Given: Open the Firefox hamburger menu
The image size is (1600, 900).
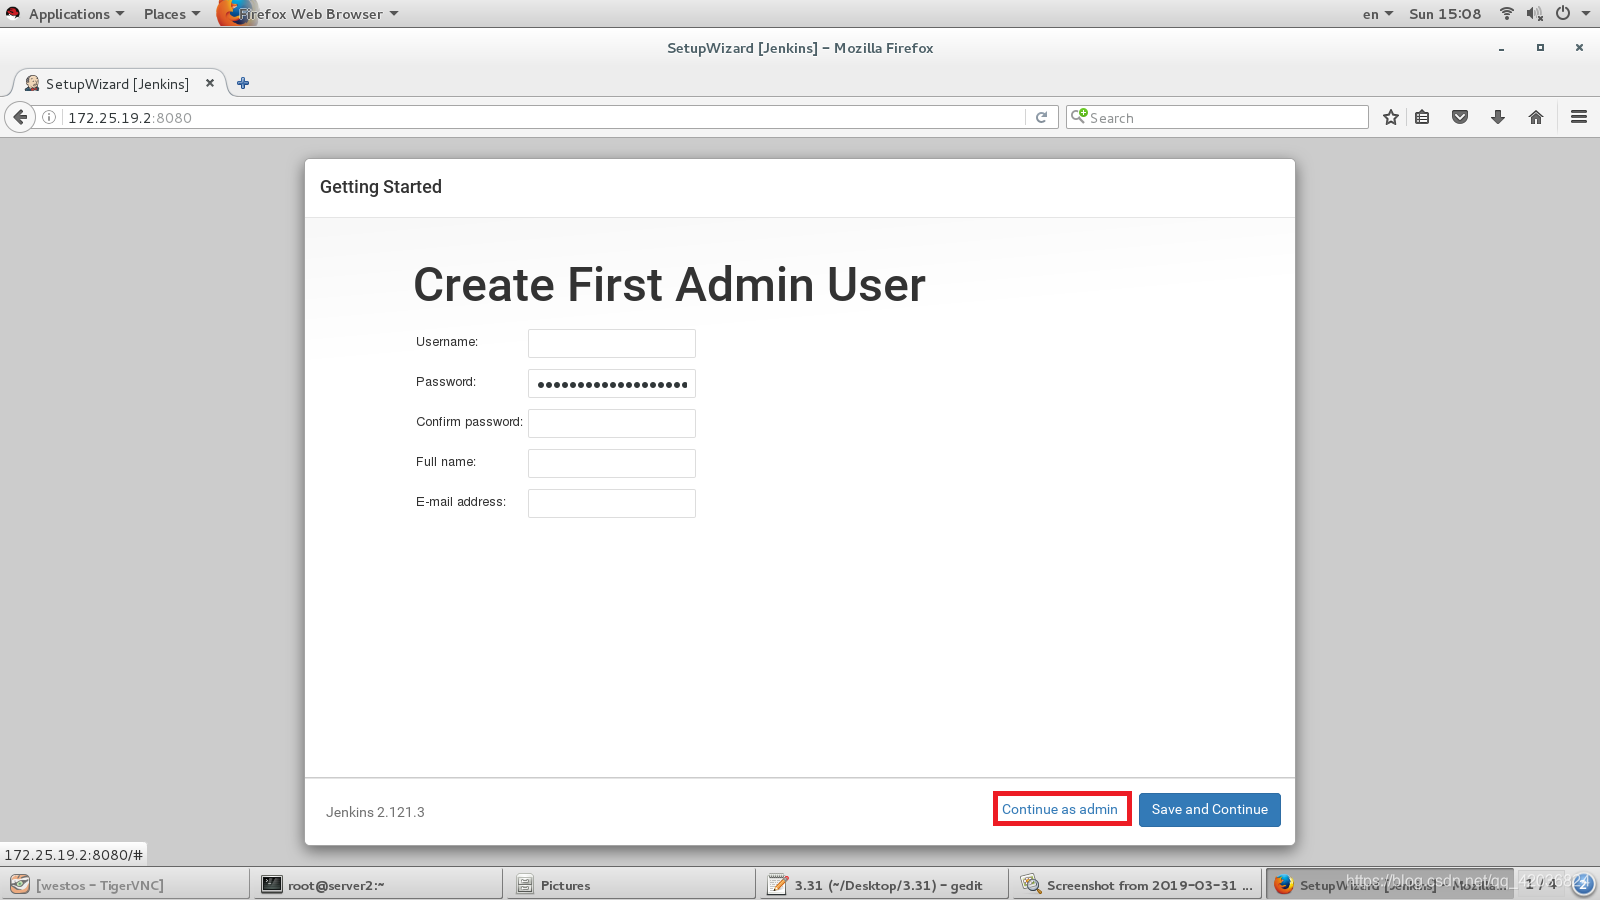Looking at the screenshot, I should click(x=1579, y=117).
